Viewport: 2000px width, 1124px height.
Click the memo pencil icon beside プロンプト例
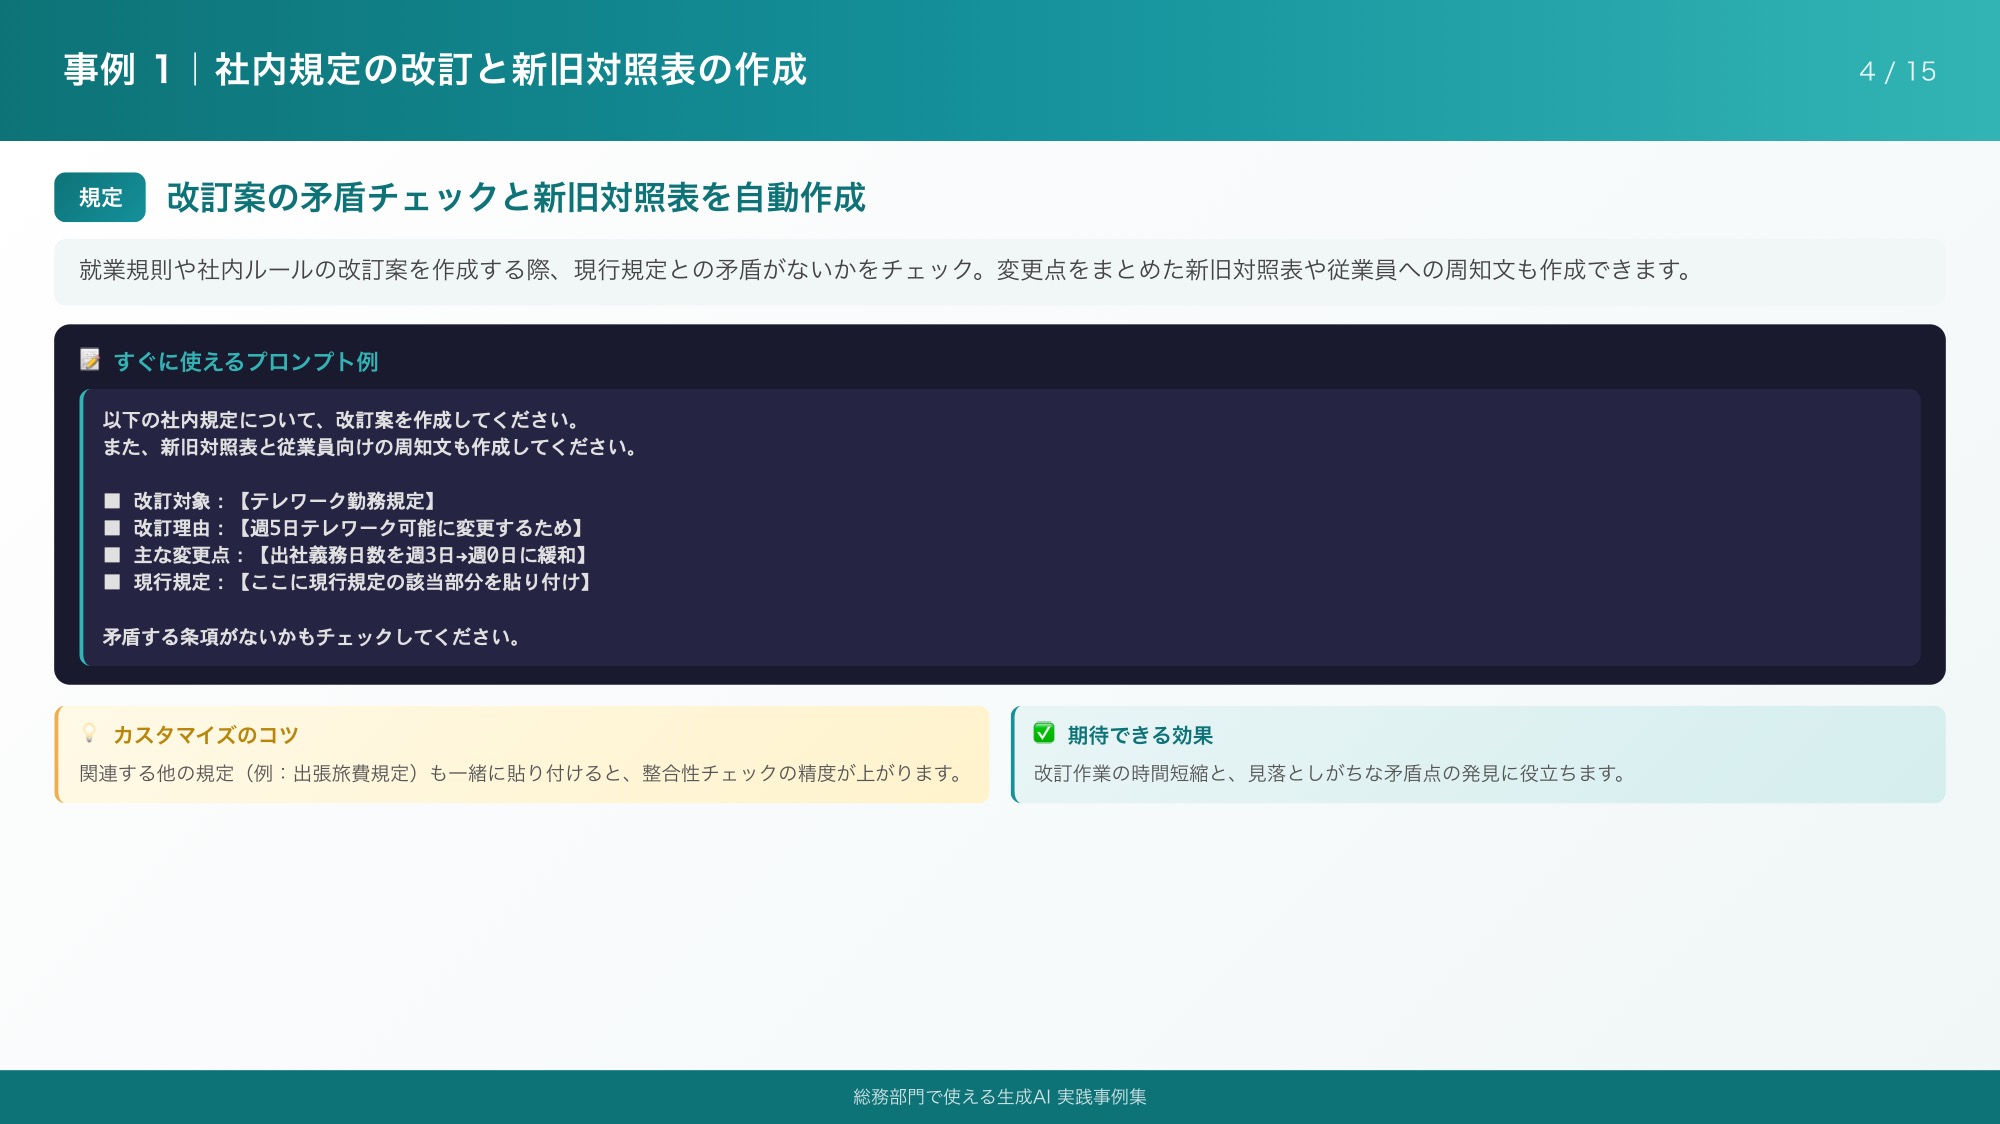[x=90, y=360]
